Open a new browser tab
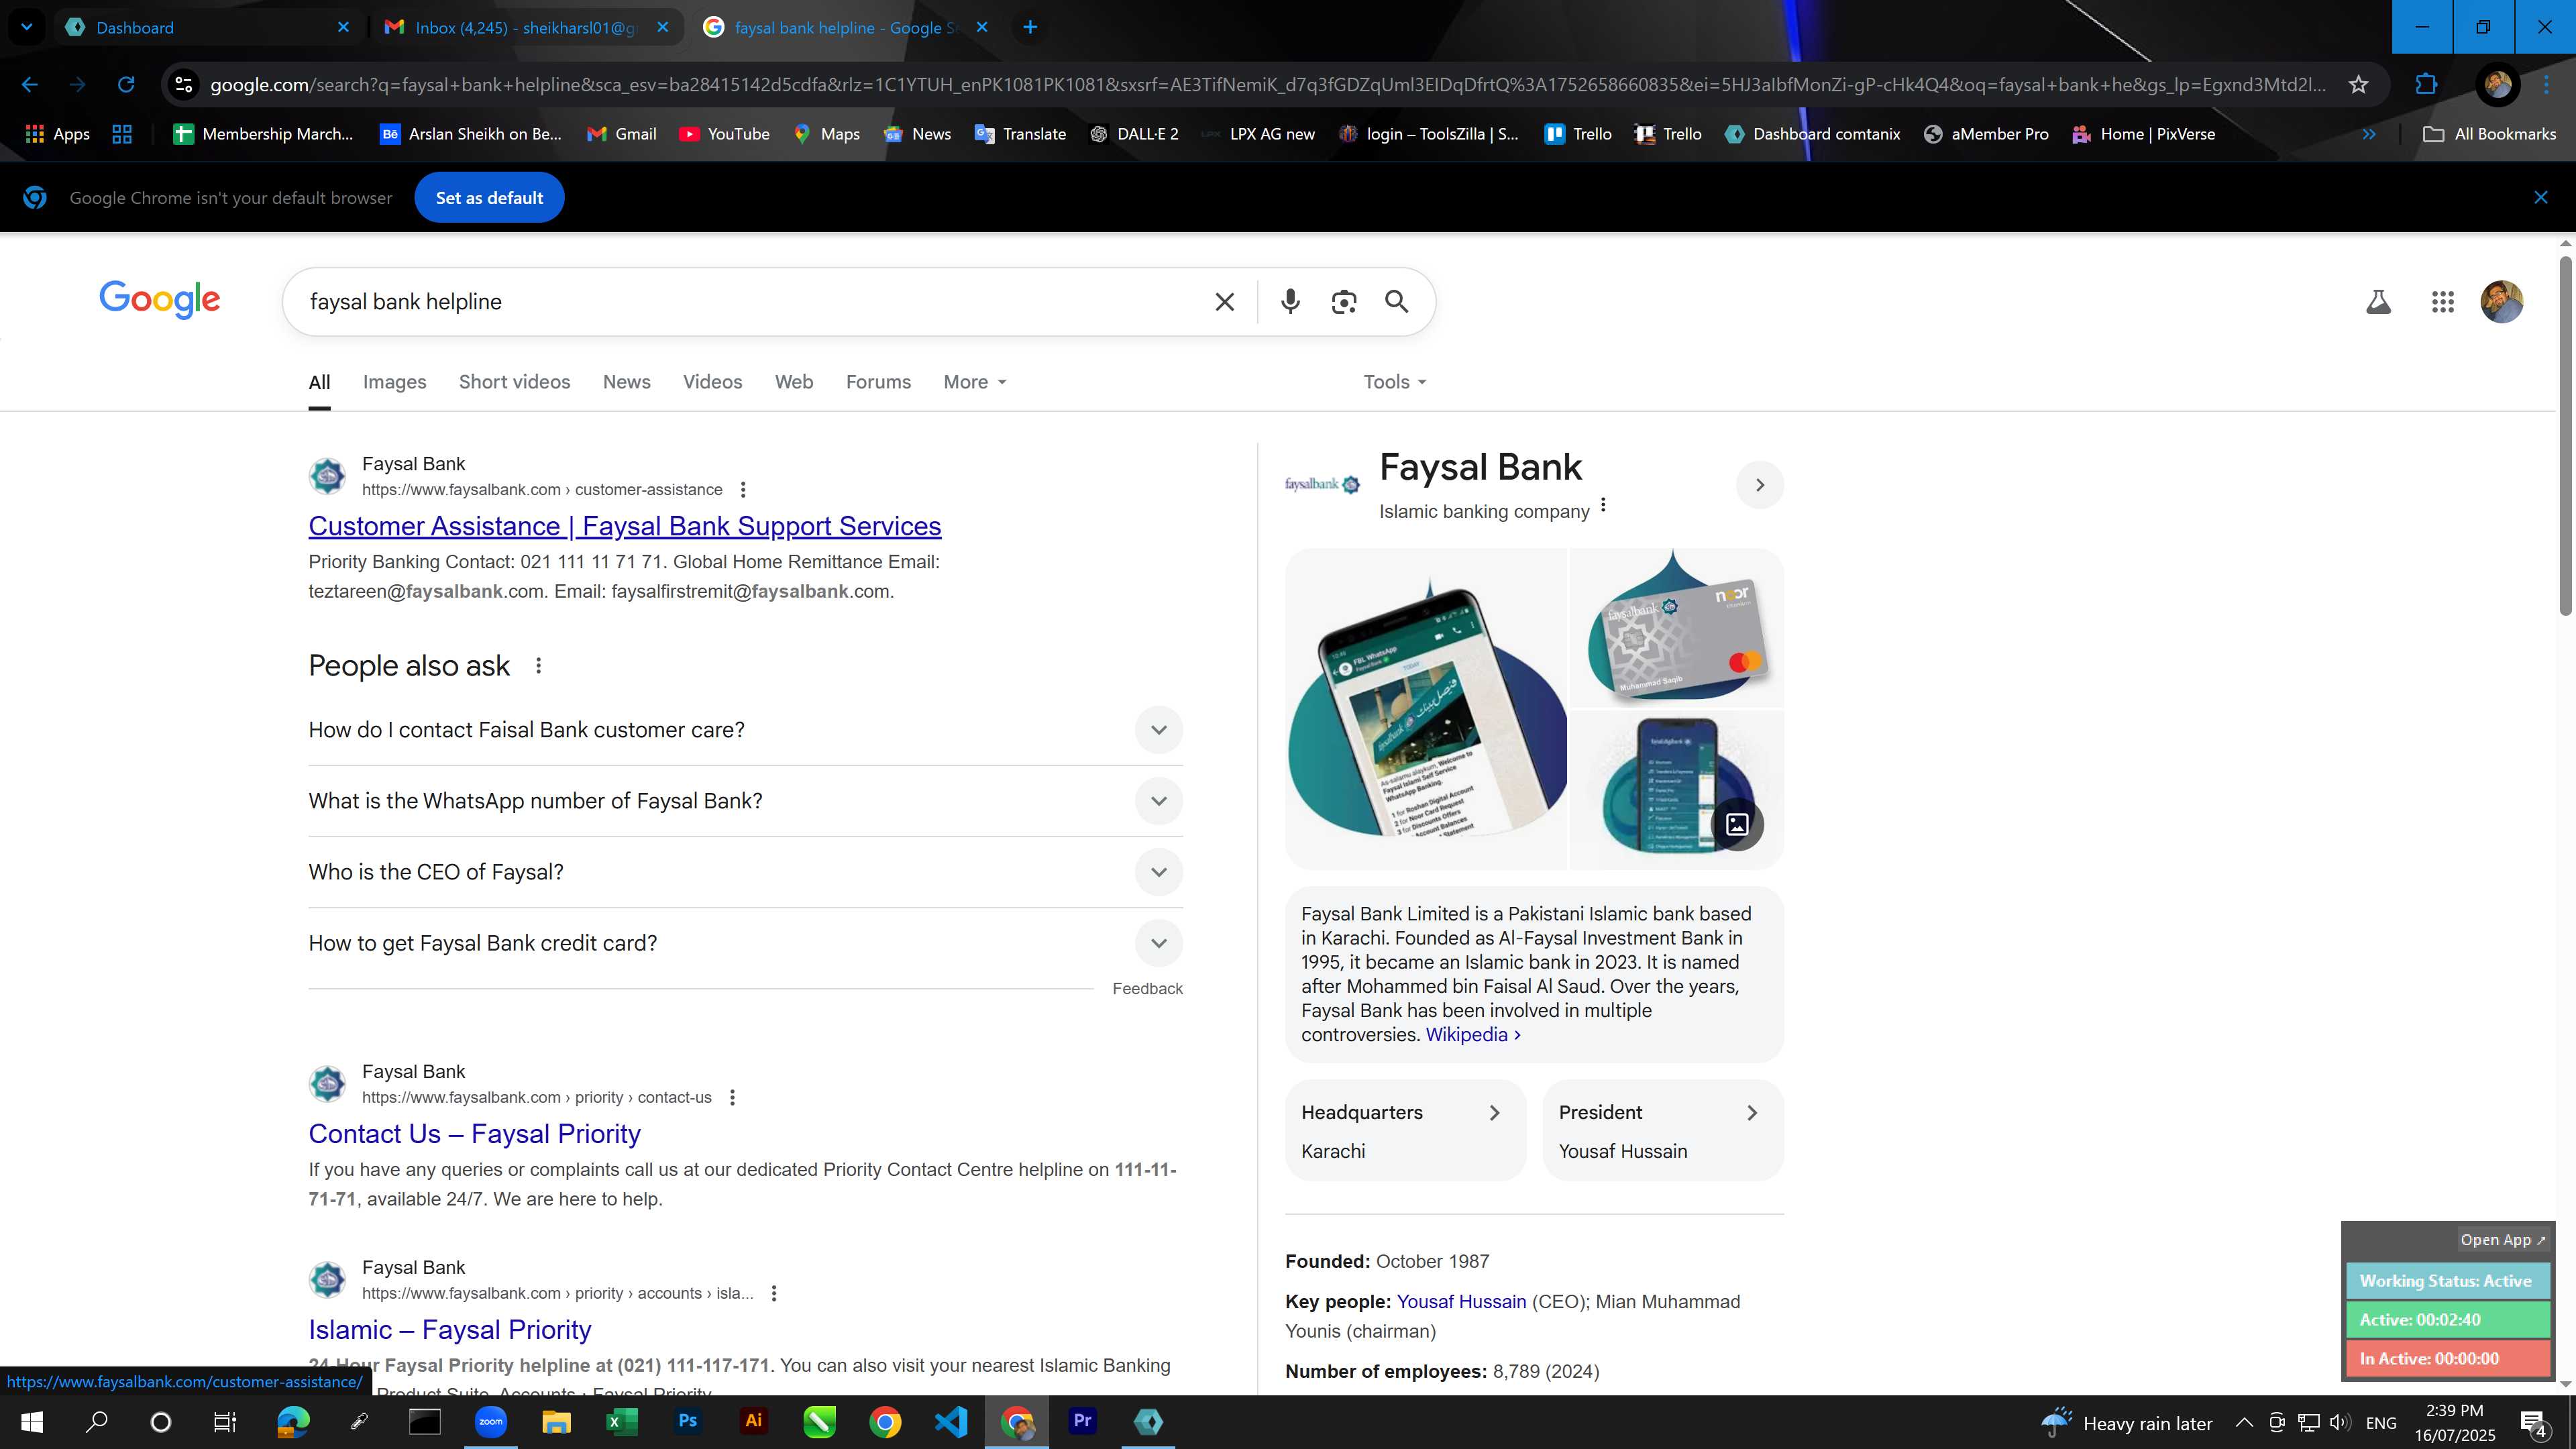 1030,28
